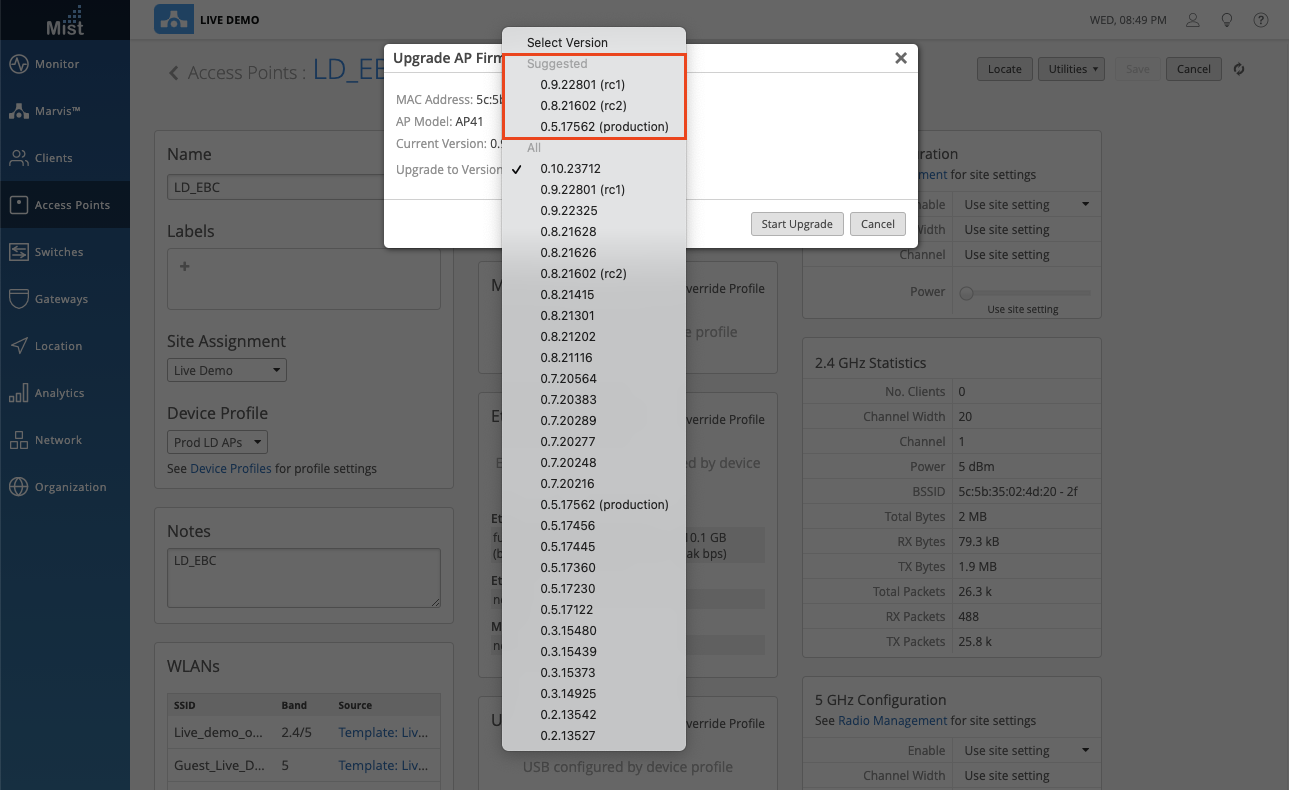The height and width of the screenshot is (790, 1289).
Task: Click the Start Upgrade button
Action: coord(797,224)
